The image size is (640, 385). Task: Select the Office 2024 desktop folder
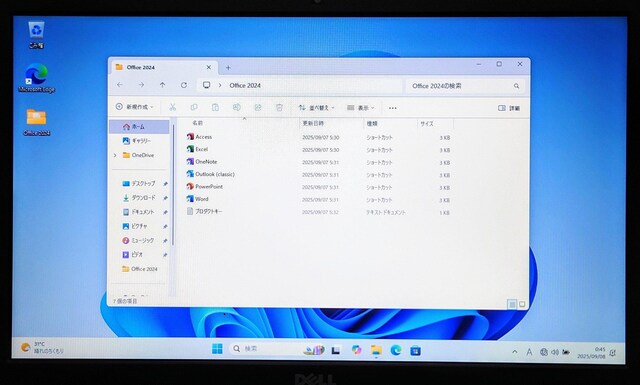coord(36,122)
